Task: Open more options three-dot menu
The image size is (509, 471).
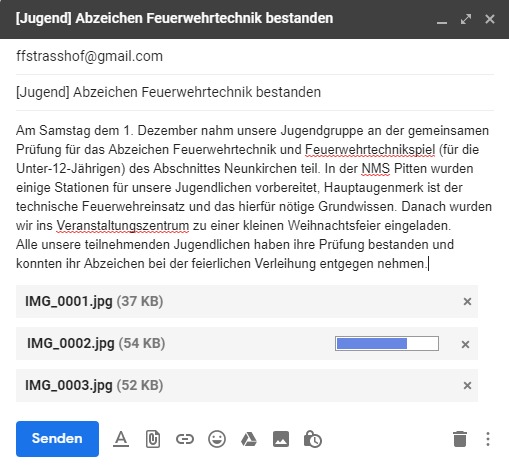Action: coord(488,439)
